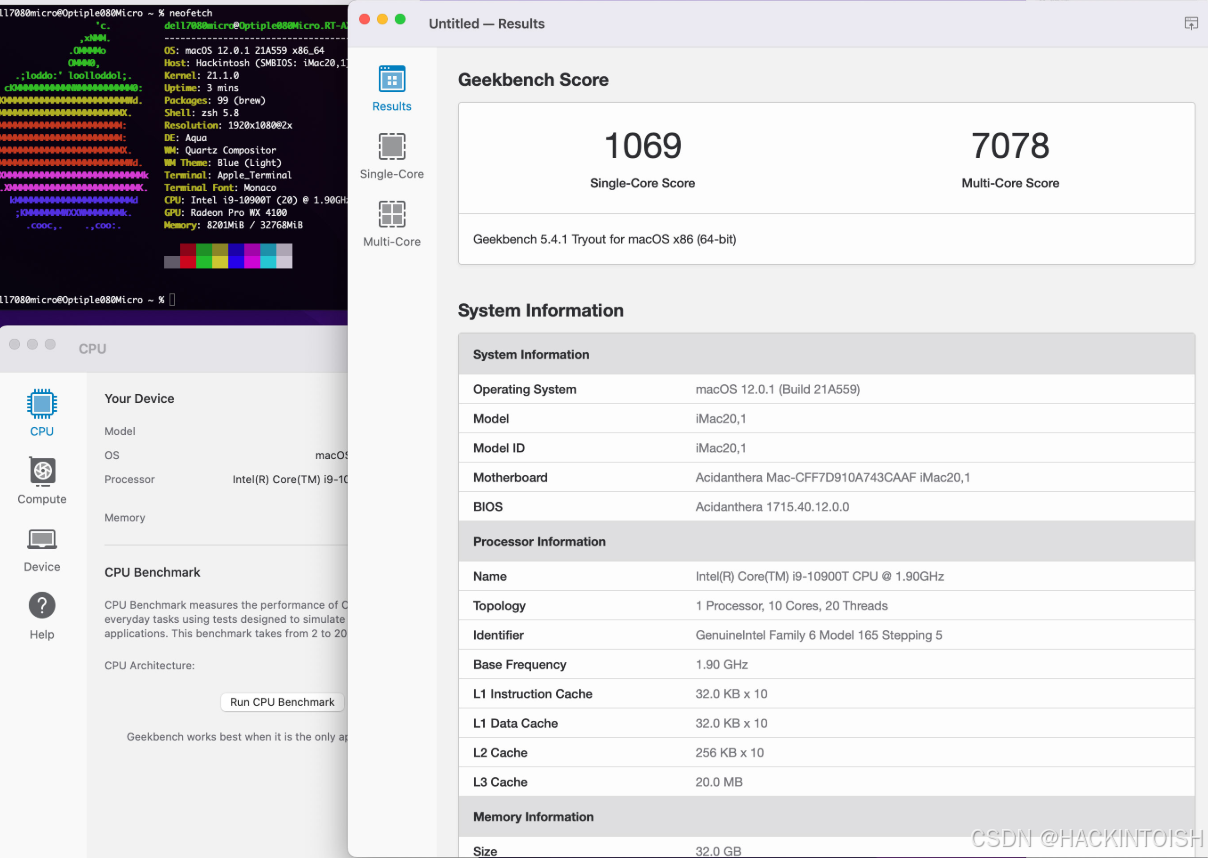This screenshot has height=858, width=1208.
Task: Select the Topology value 10 Cores, 20 Threads
Action: (791, 606)
